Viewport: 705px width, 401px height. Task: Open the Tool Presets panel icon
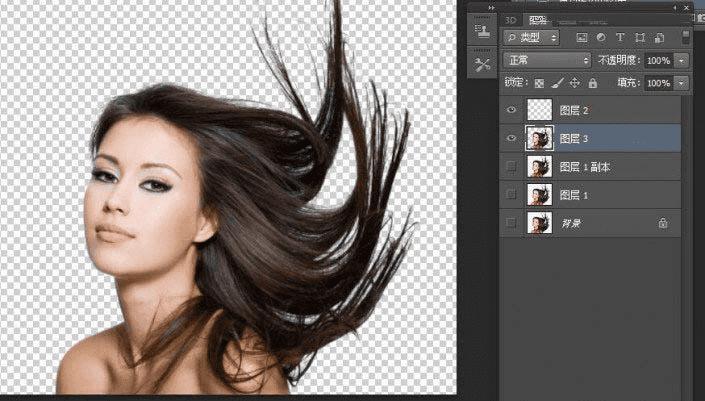click(x=482, y=64)
